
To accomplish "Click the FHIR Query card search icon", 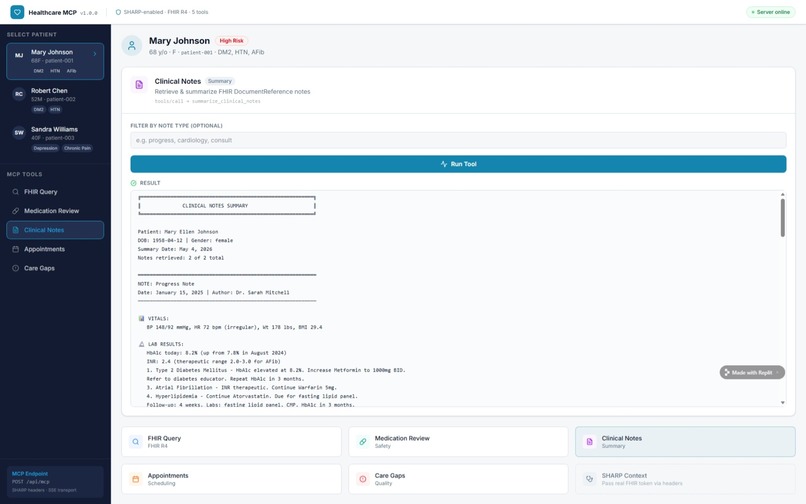I will [x=136, y=442].
